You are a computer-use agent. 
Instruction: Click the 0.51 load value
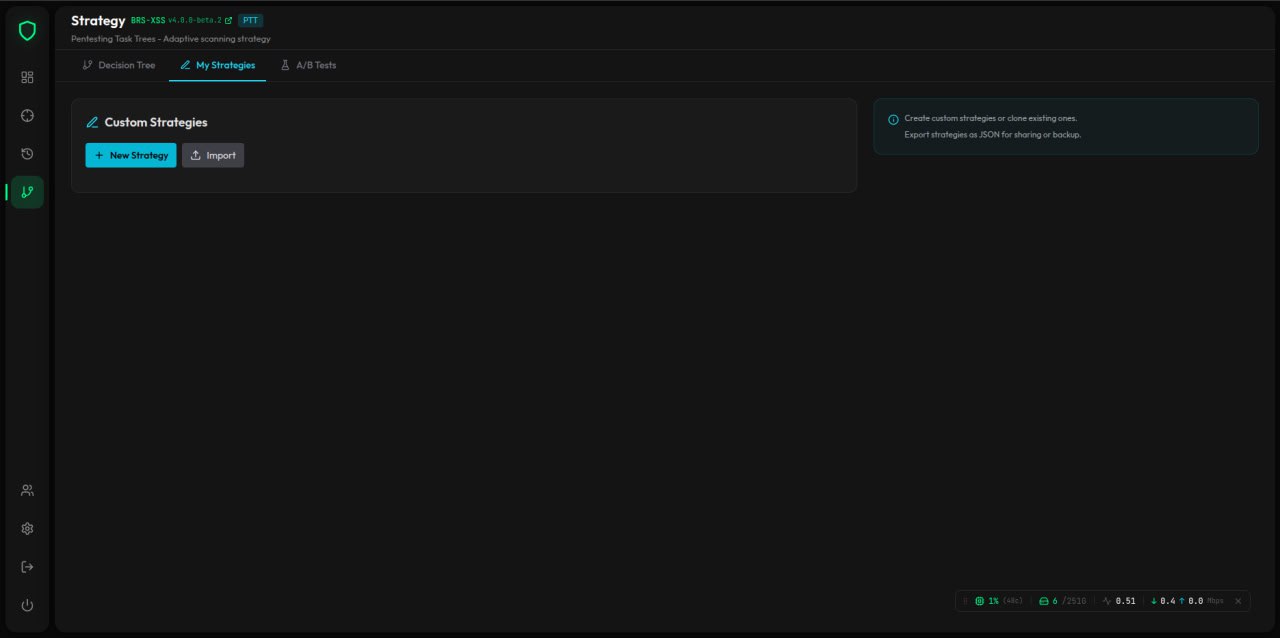(x=1126, y=601)
